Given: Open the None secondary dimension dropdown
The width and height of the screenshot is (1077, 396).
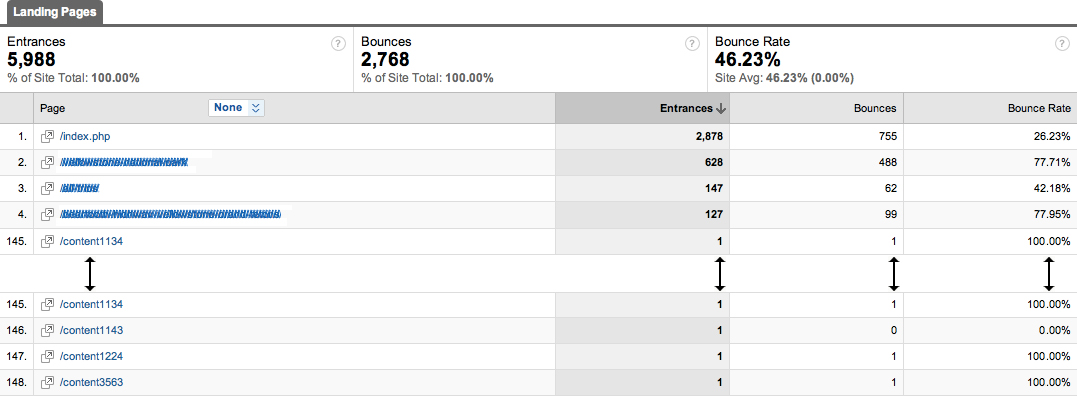Looking at the screenshot, I should [x=236, y=108].
